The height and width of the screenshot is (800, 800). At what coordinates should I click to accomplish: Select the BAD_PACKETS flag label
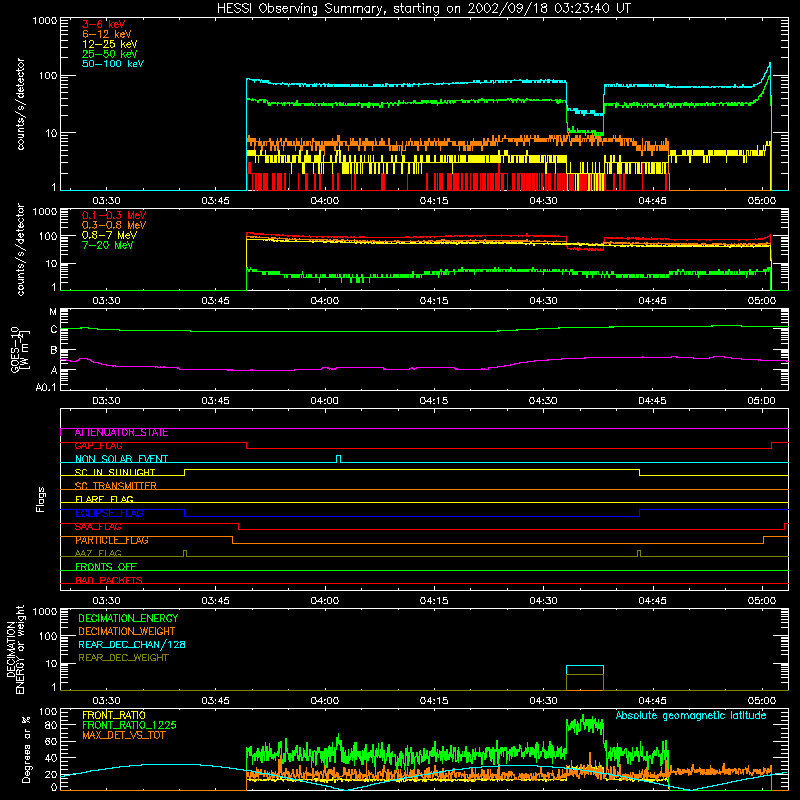(x=109, y=580)
